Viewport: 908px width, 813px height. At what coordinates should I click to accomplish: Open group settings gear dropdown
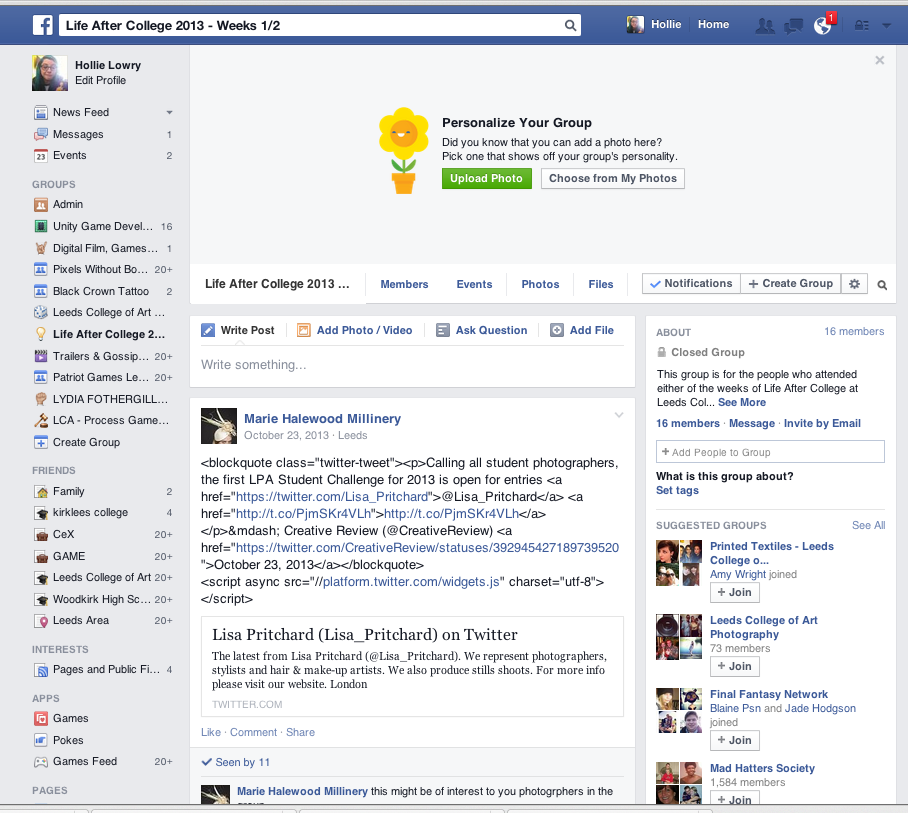(854, 284)
